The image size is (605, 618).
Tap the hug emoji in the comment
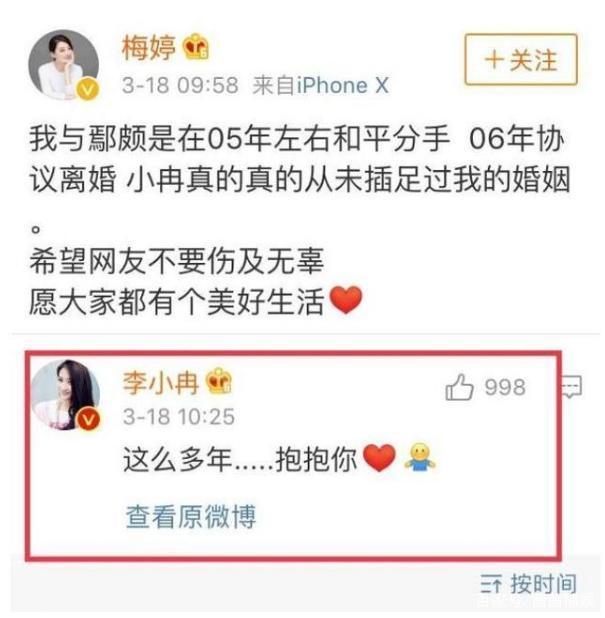point(420,457)
